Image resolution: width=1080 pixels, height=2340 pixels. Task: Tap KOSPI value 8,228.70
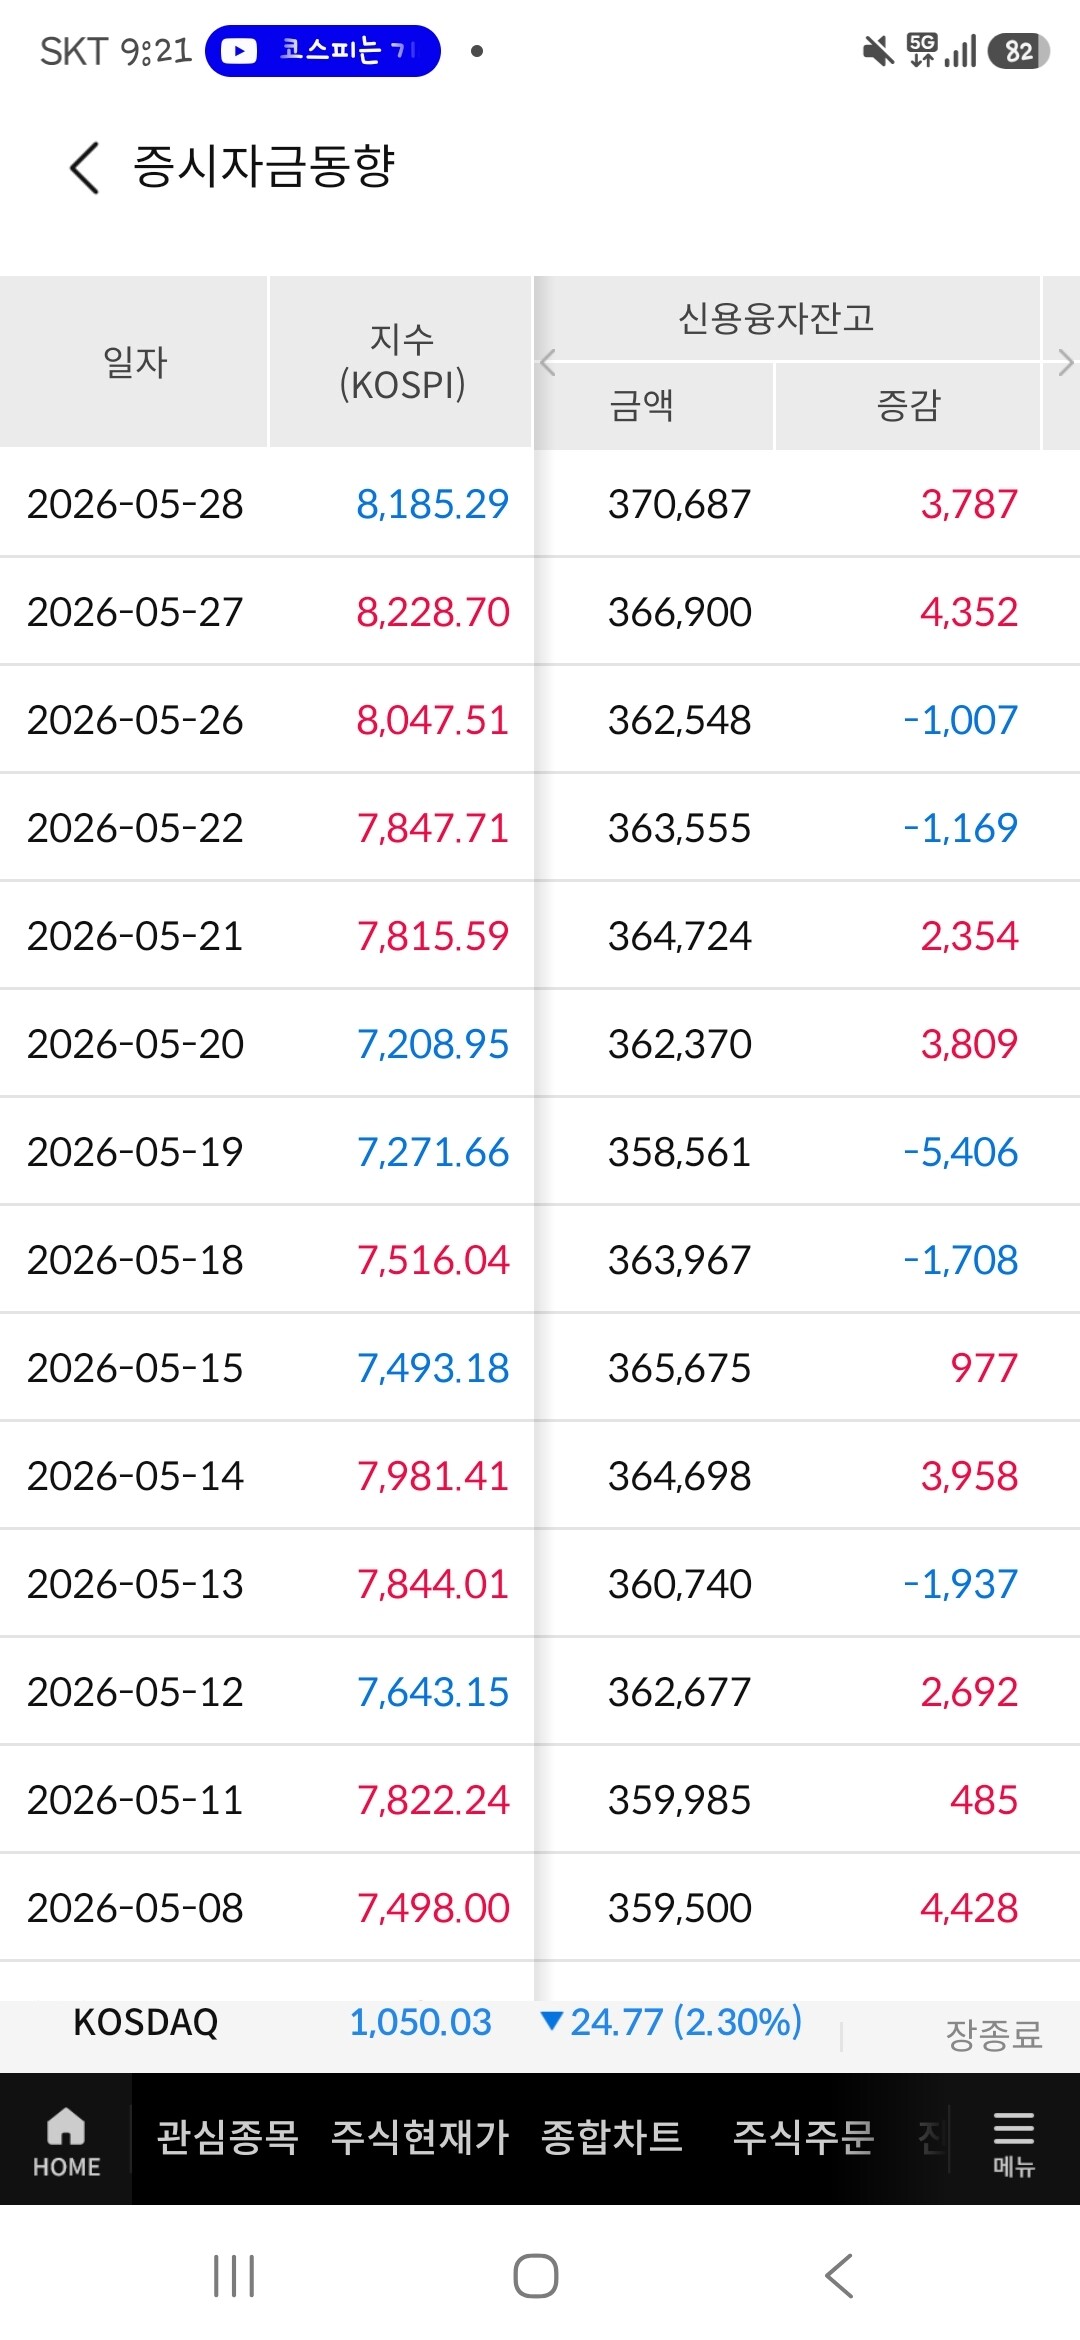(433, 612)
